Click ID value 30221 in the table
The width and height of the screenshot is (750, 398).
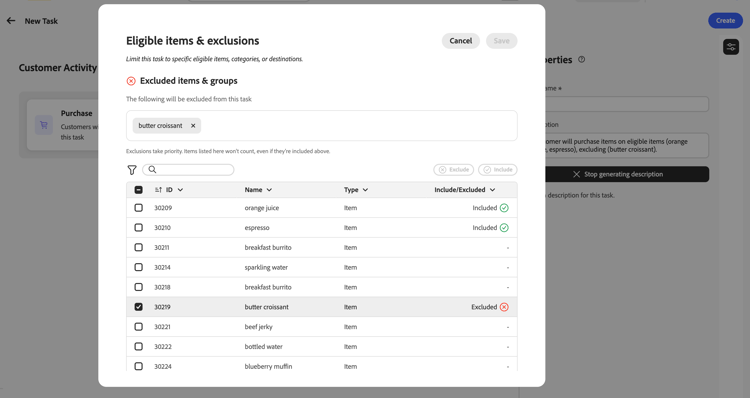pos(162,327)
